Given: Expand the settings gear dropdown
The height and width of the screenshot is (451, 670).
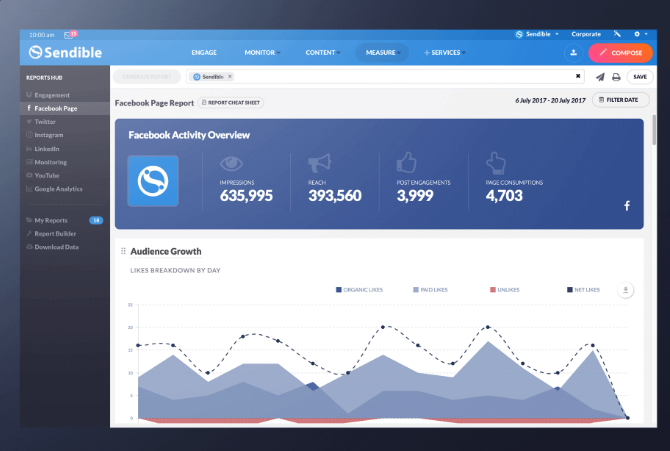Looking at the screenshot, I should coord(641,34).
